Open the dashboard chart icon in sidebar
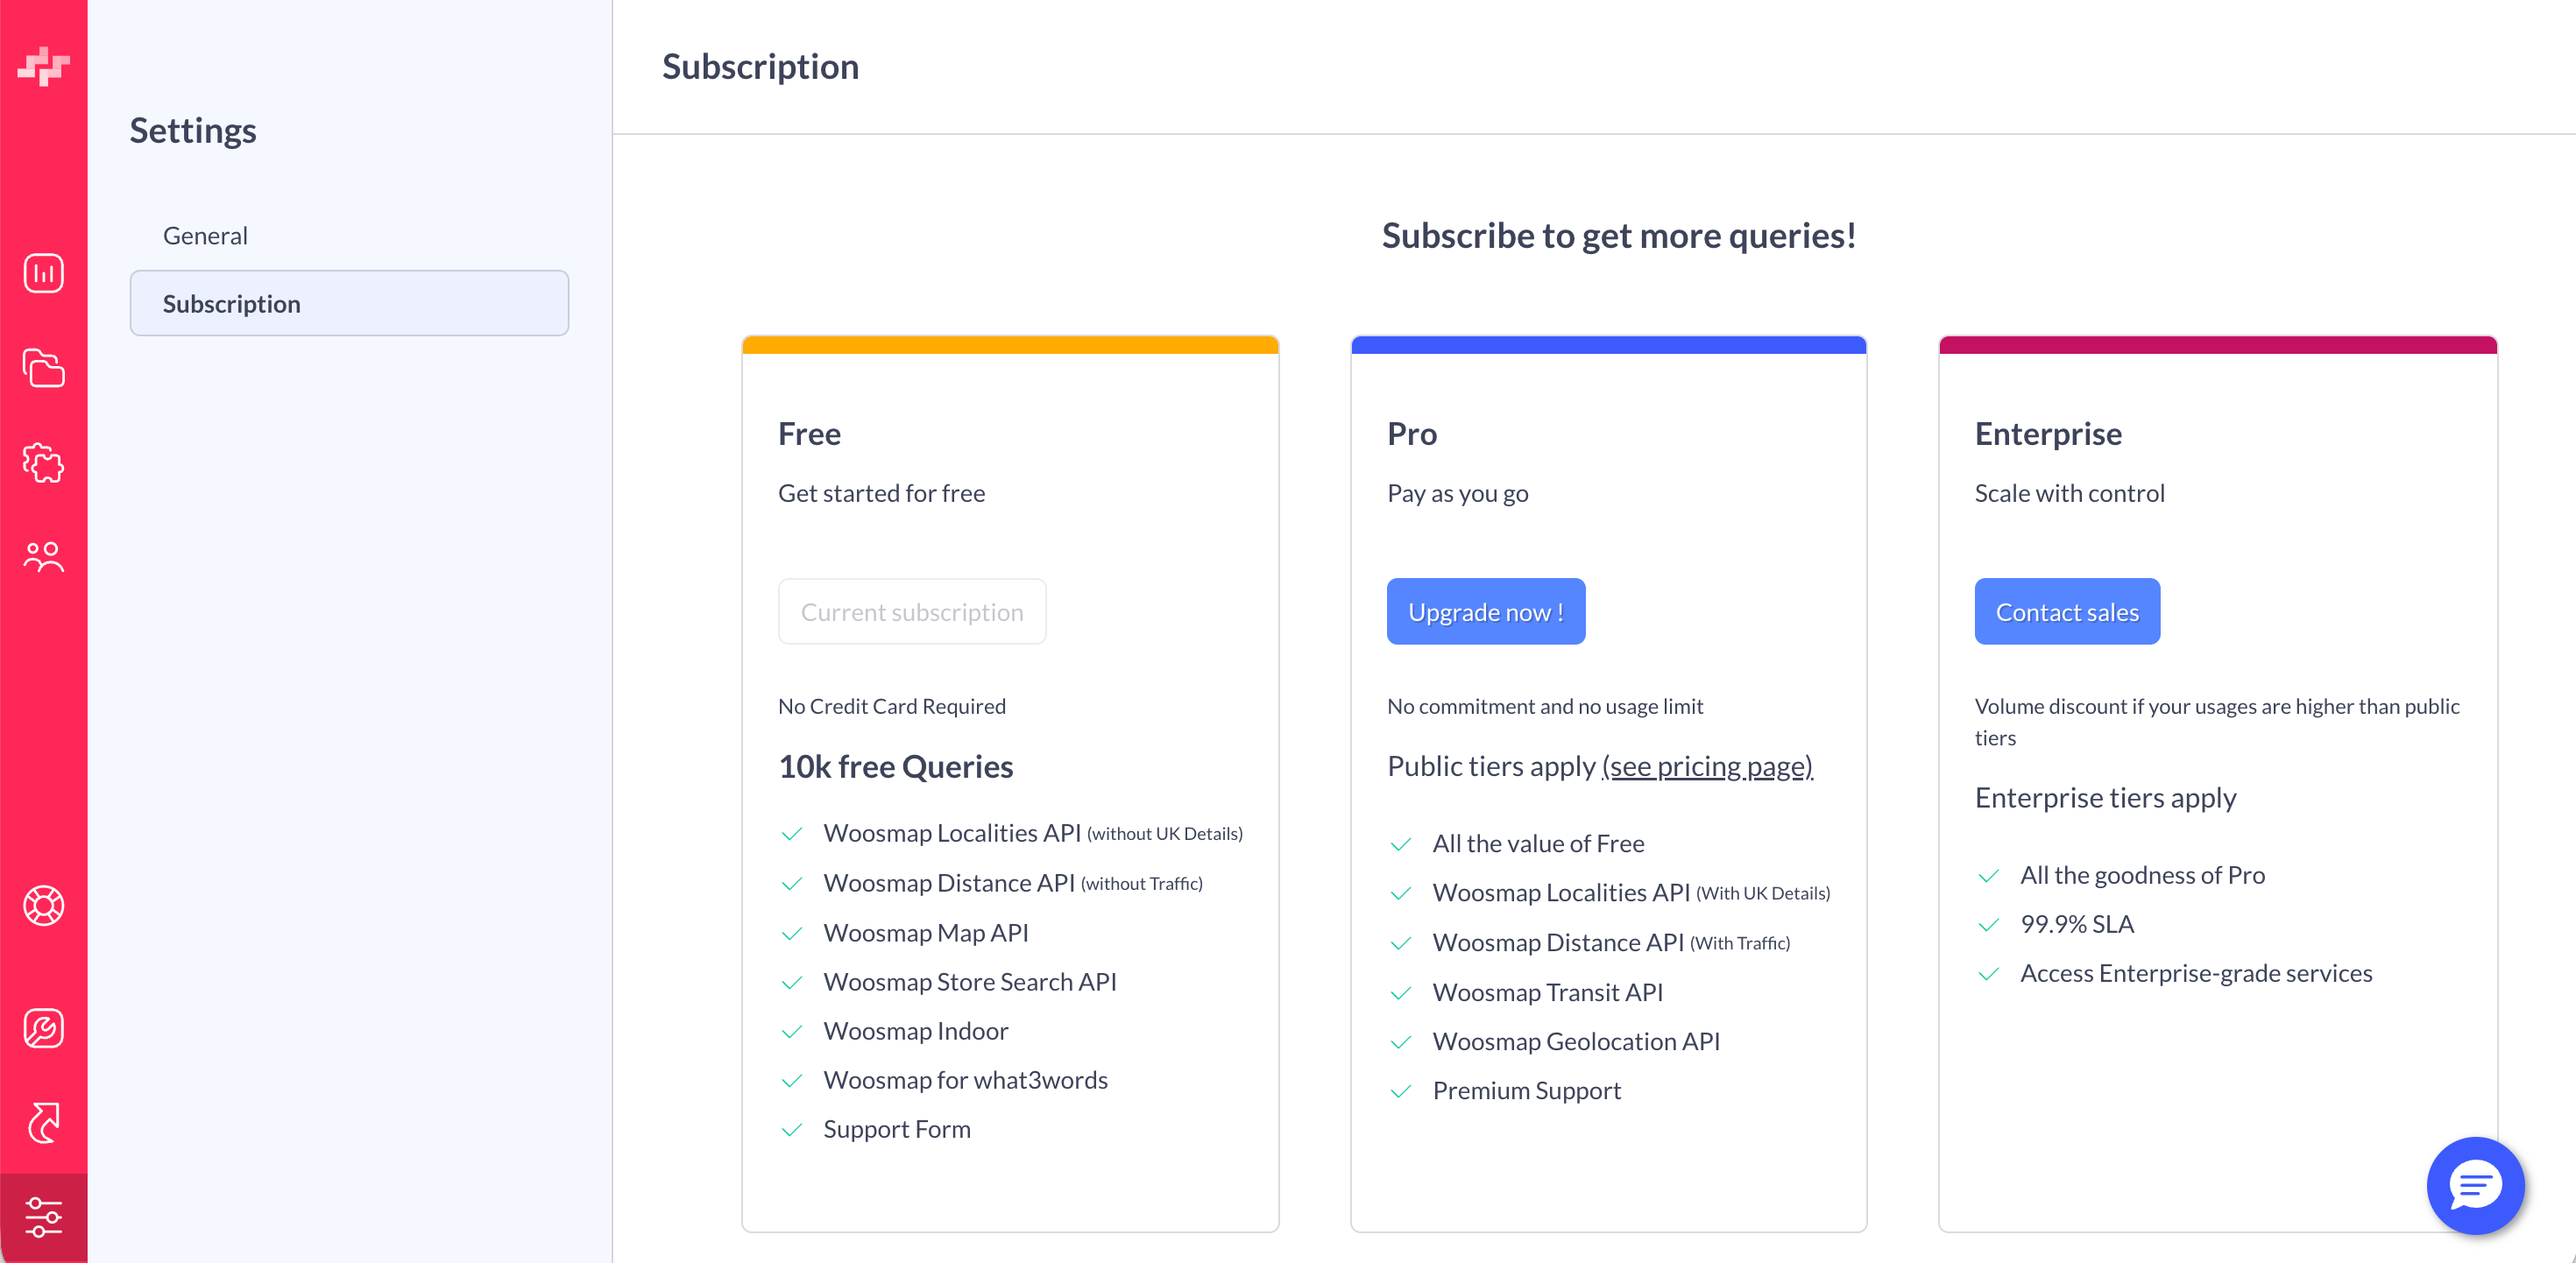Image resolution: width=2576 pixels, height=1263 pixels. (x=44, y=273)
